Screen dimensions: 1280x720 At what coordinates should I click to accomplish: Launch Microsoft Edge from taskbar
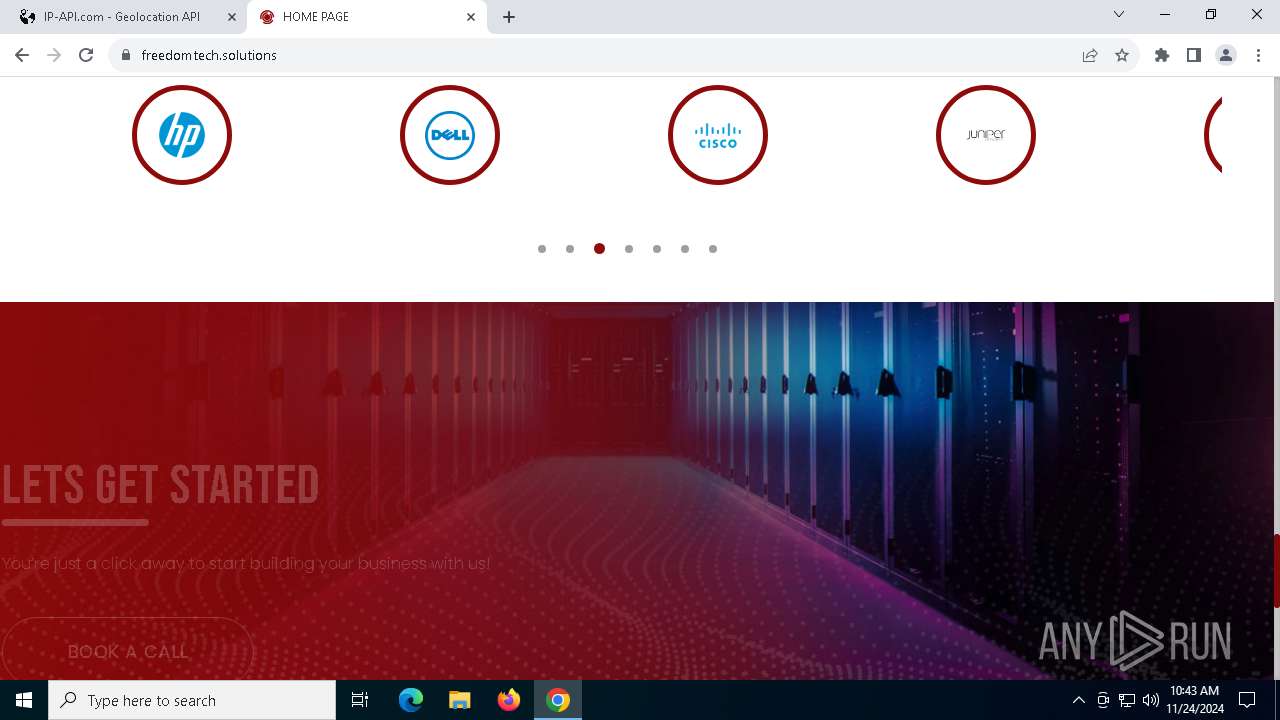[x=411, y=700]
